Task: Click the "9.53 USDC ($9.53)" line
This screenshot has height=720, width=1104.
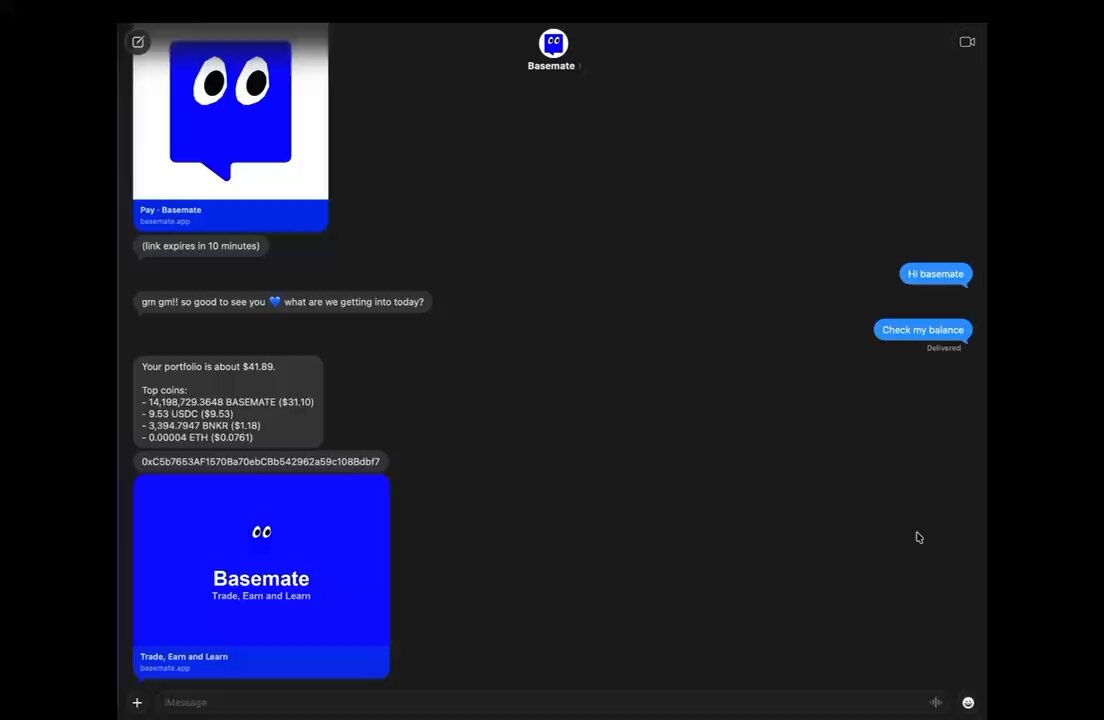Action: [x=187, y=414]
